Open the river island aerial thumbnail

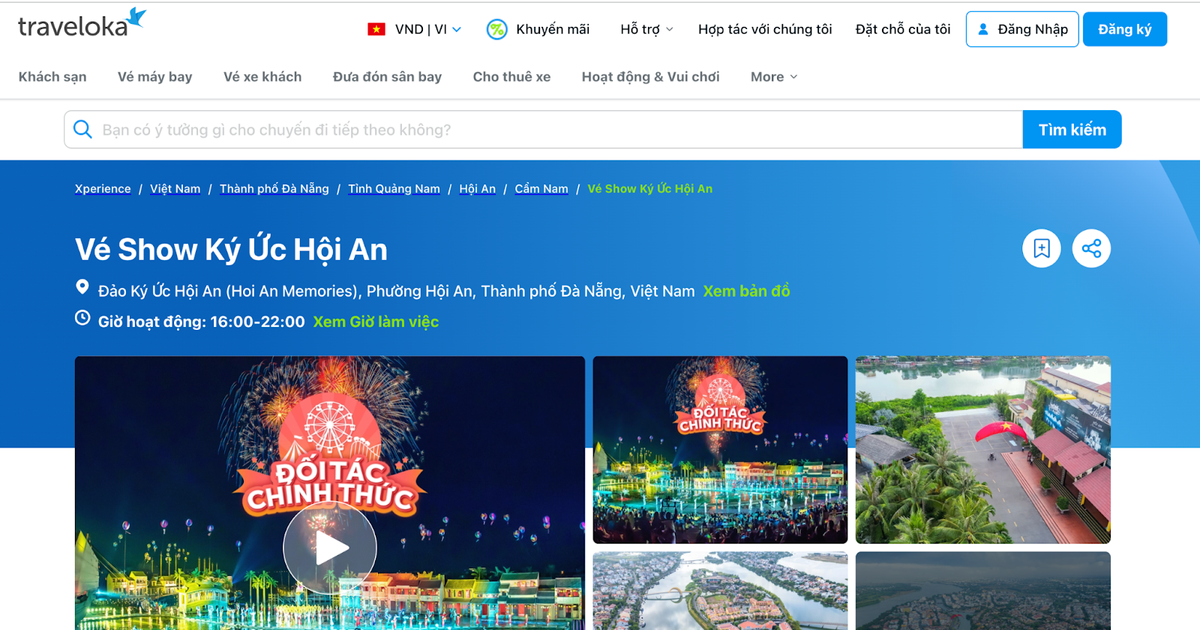click(x=720, y=591)
